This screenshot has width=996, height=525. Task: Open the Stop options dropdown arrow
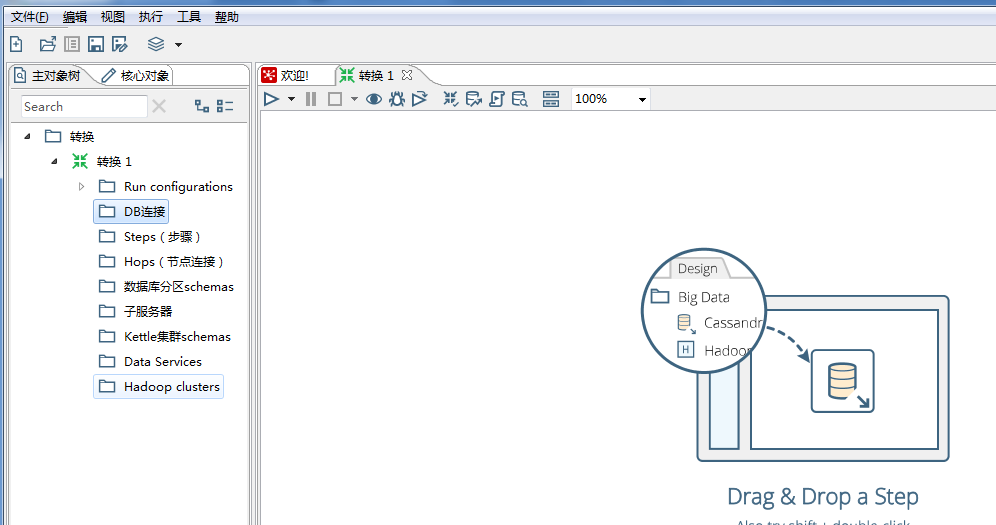coord(354,99)
